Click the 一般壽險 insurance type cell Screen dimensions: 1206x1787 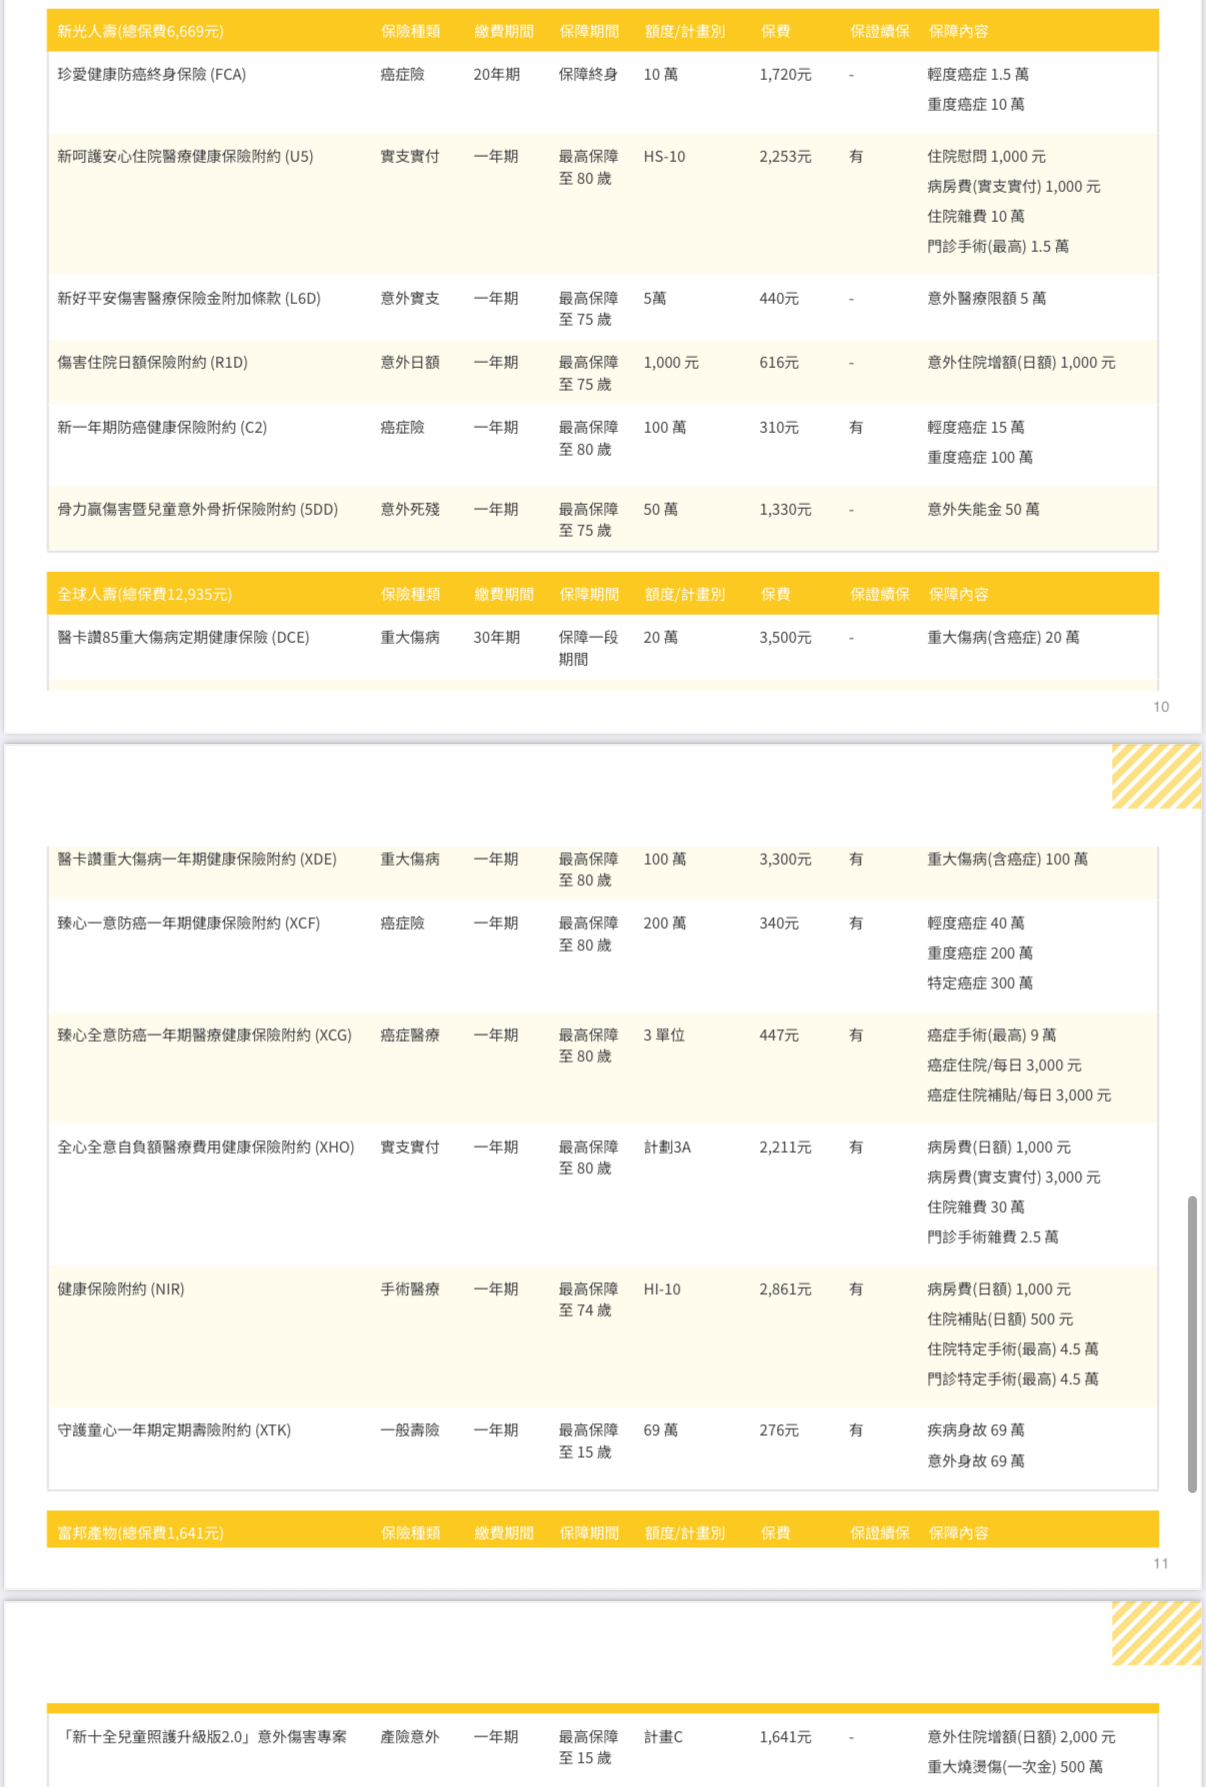tap(410, 1430)
